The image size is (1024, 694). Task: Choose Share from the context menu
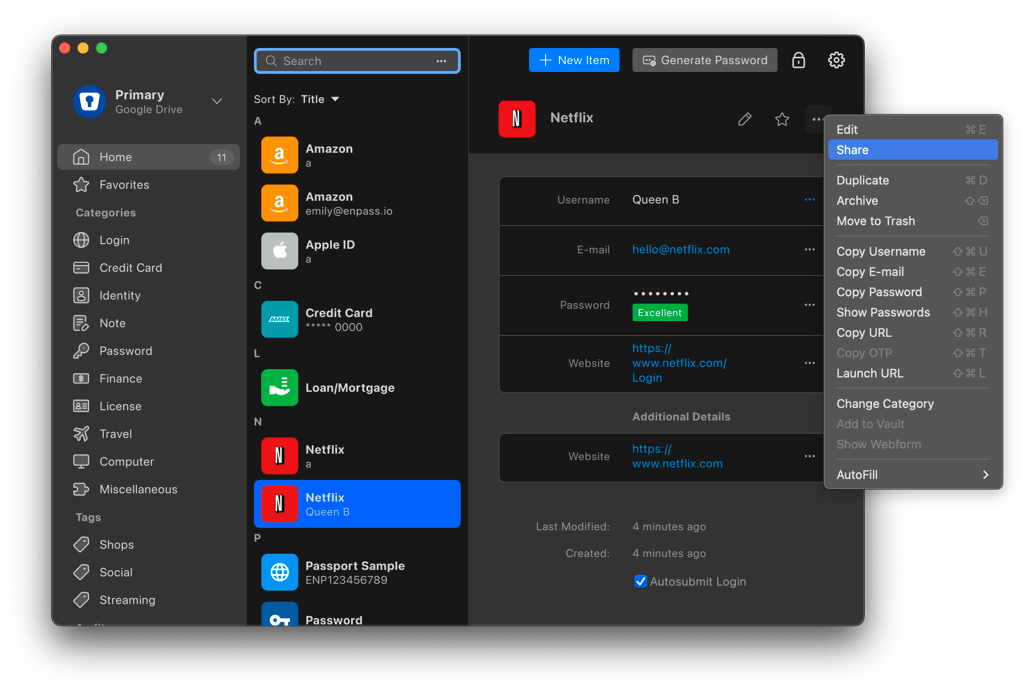click(912, 150)
